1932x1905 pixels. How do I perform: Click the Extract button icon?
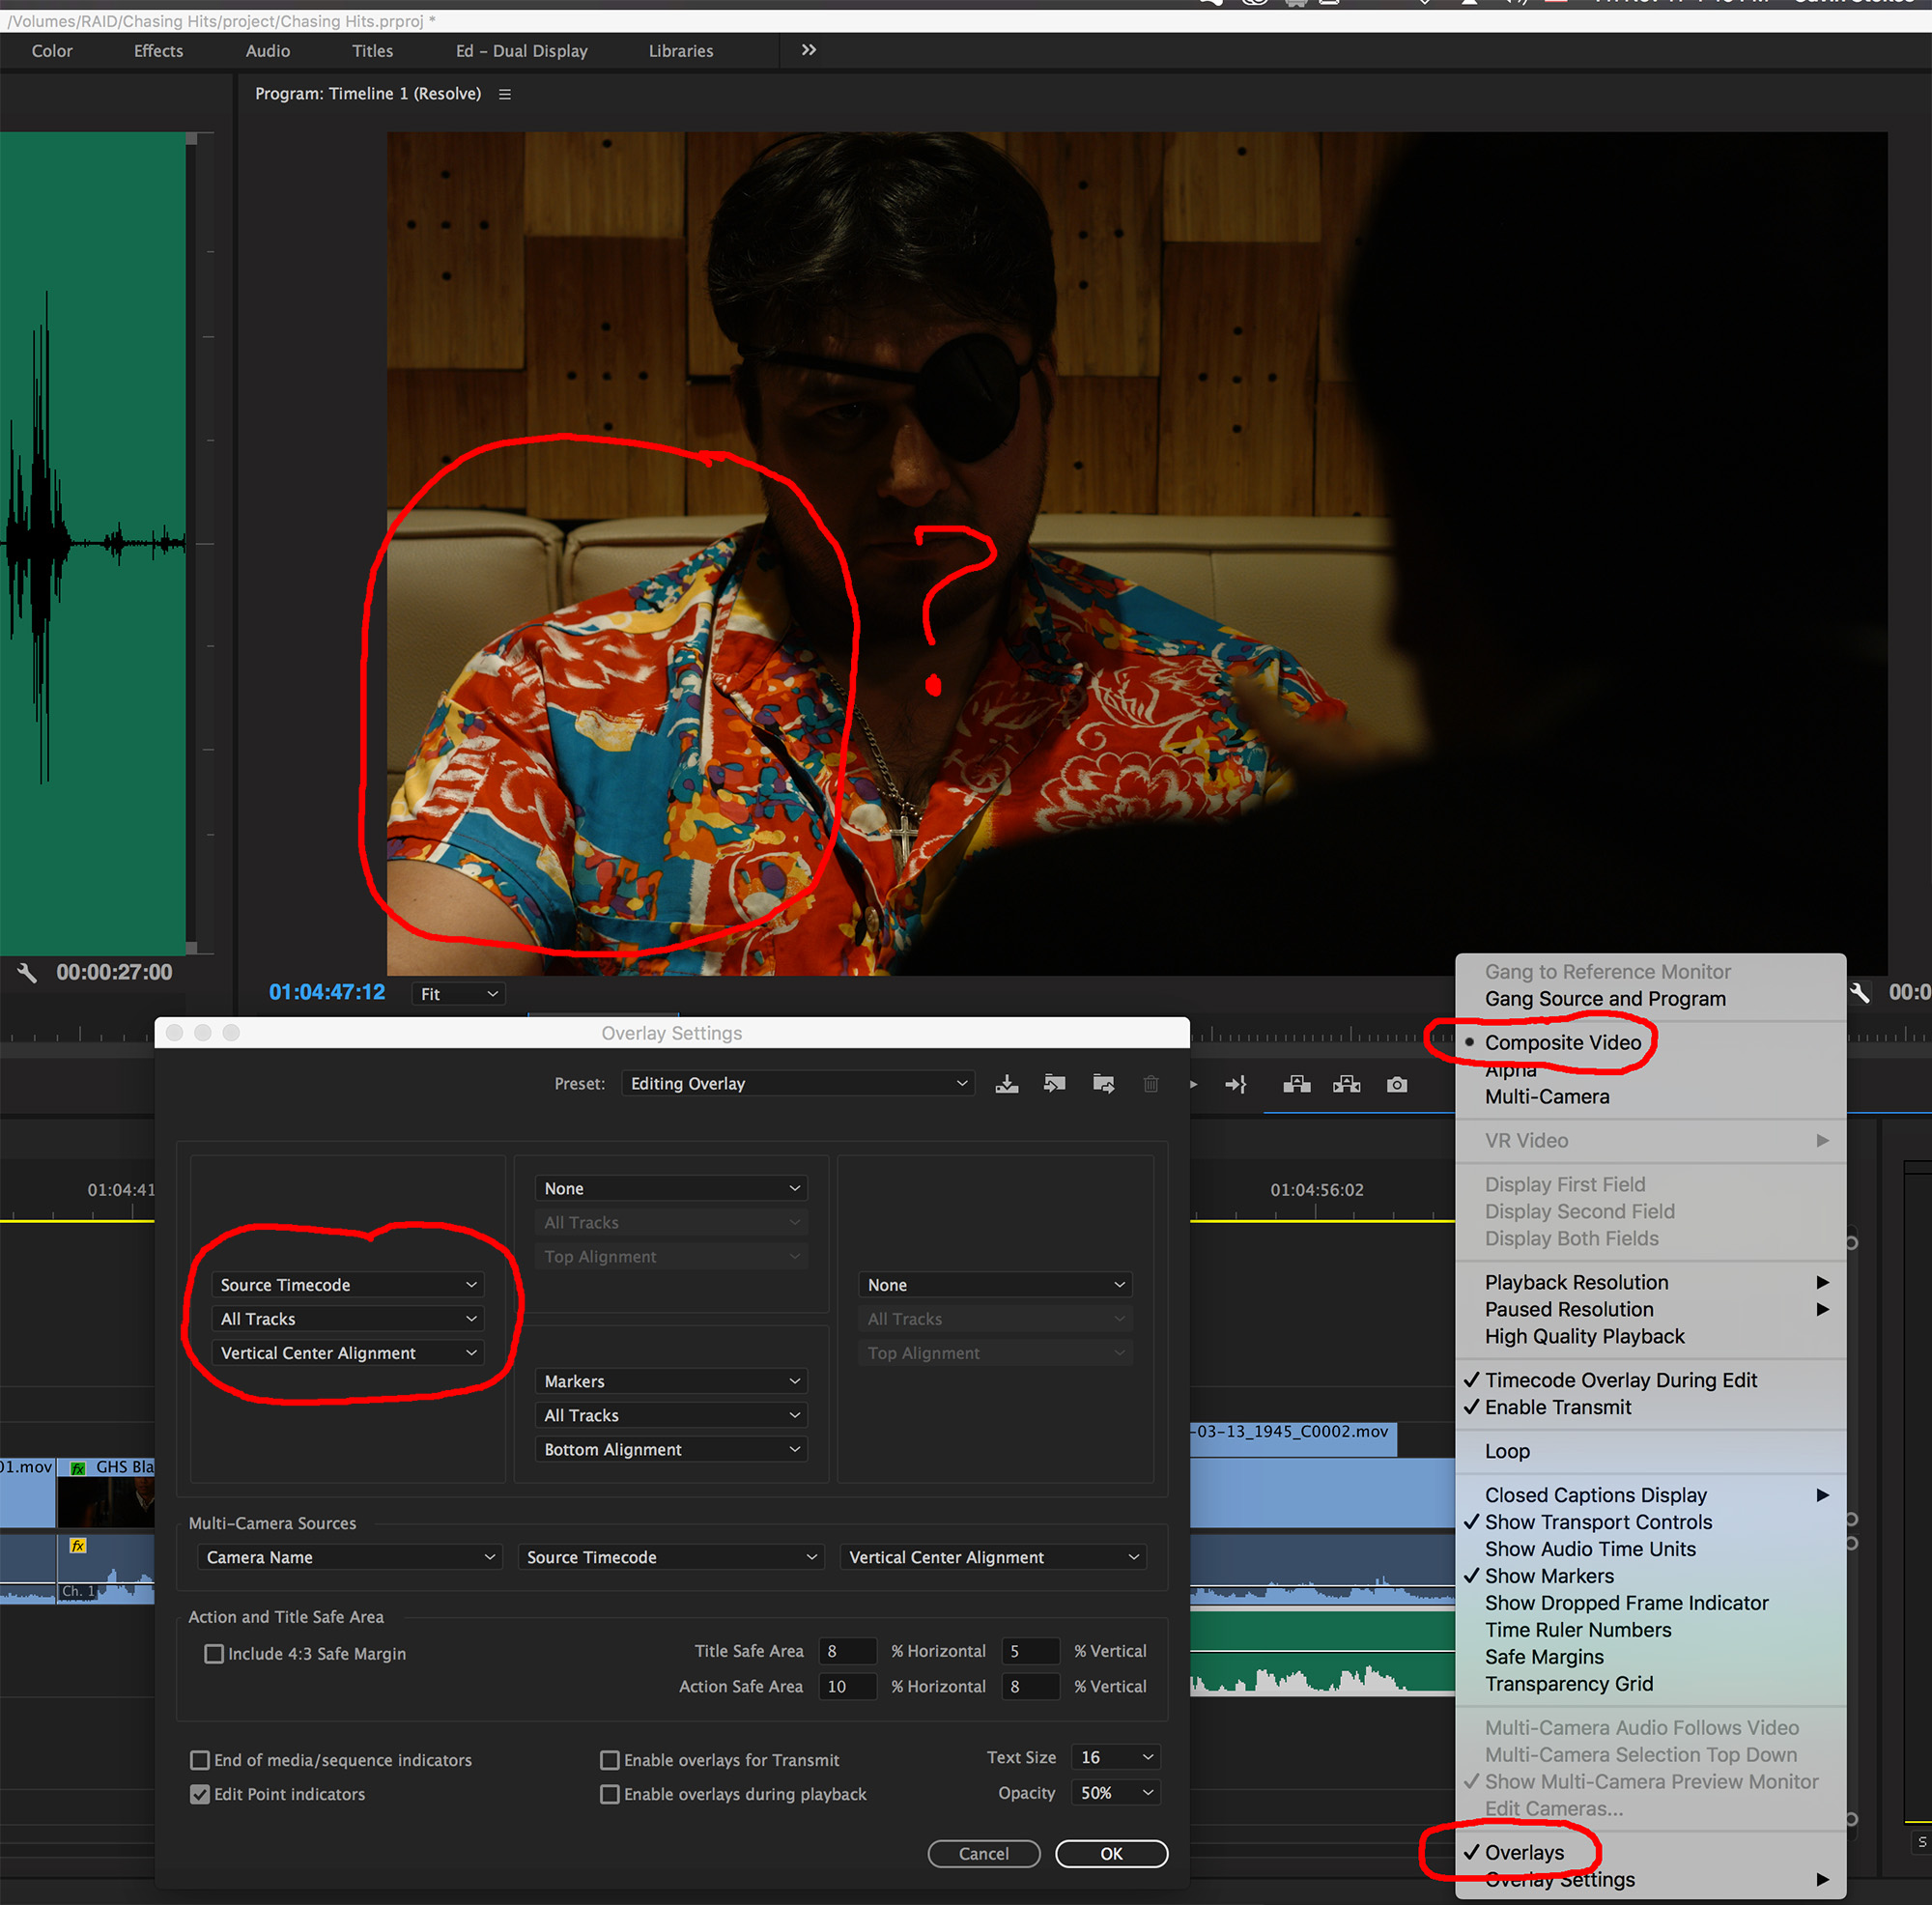click(1346, 1084)
